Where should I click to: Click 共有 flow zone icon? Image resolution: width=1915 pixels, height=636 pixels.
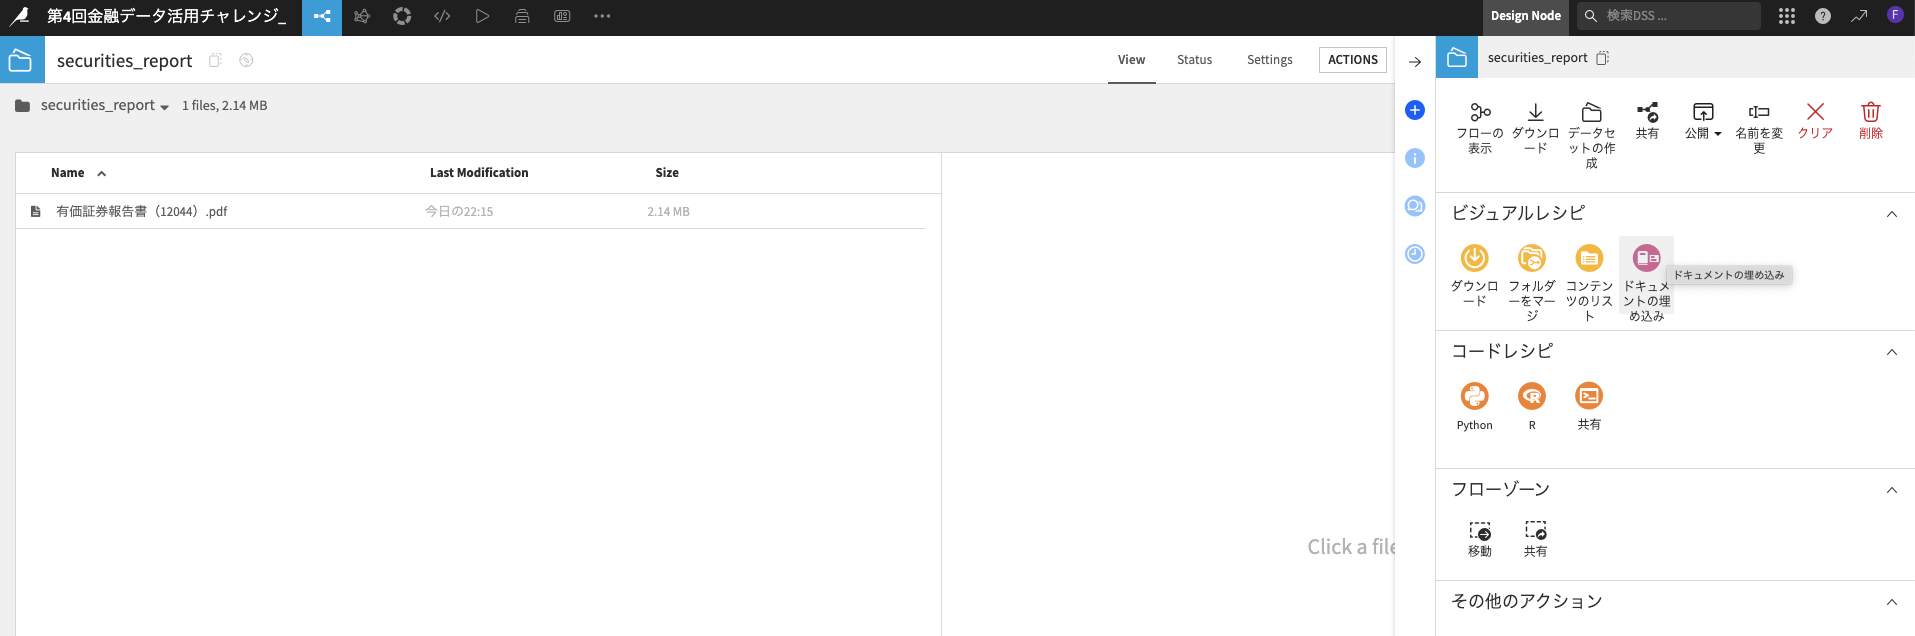[x=1536, y=530]
